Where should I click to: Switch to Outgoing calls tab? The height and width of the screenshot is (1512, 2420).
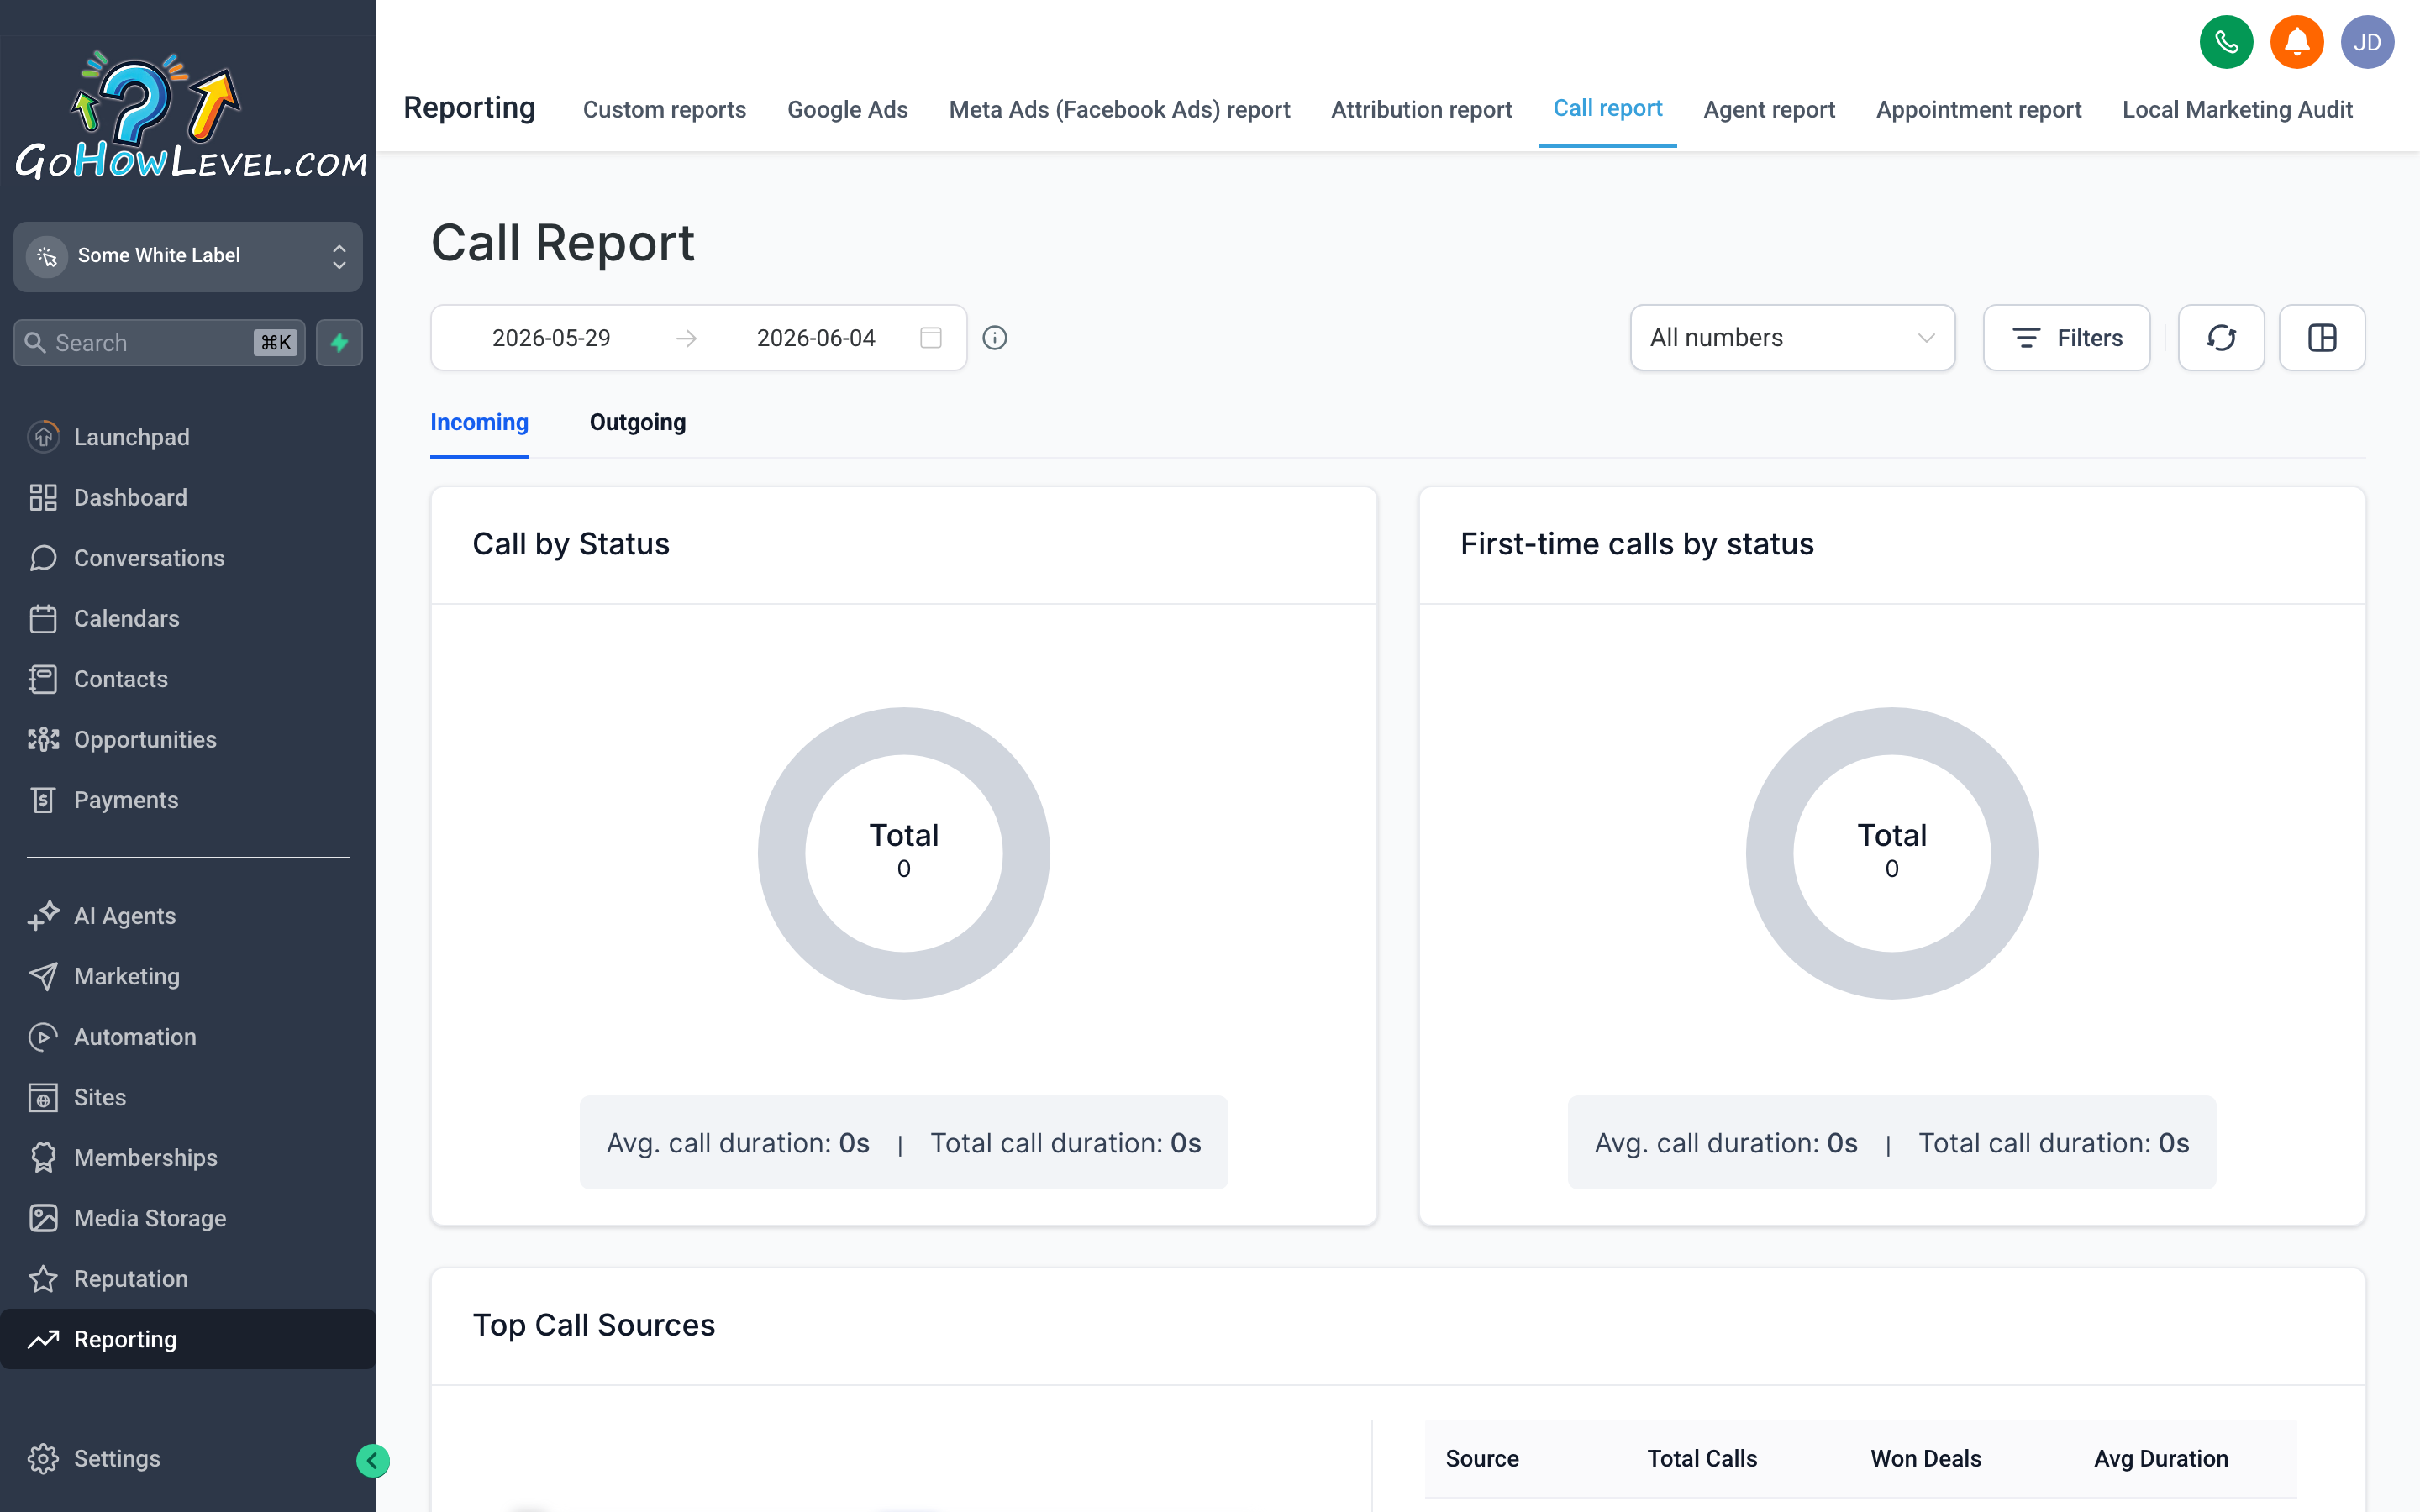click(x=638, y=422)
